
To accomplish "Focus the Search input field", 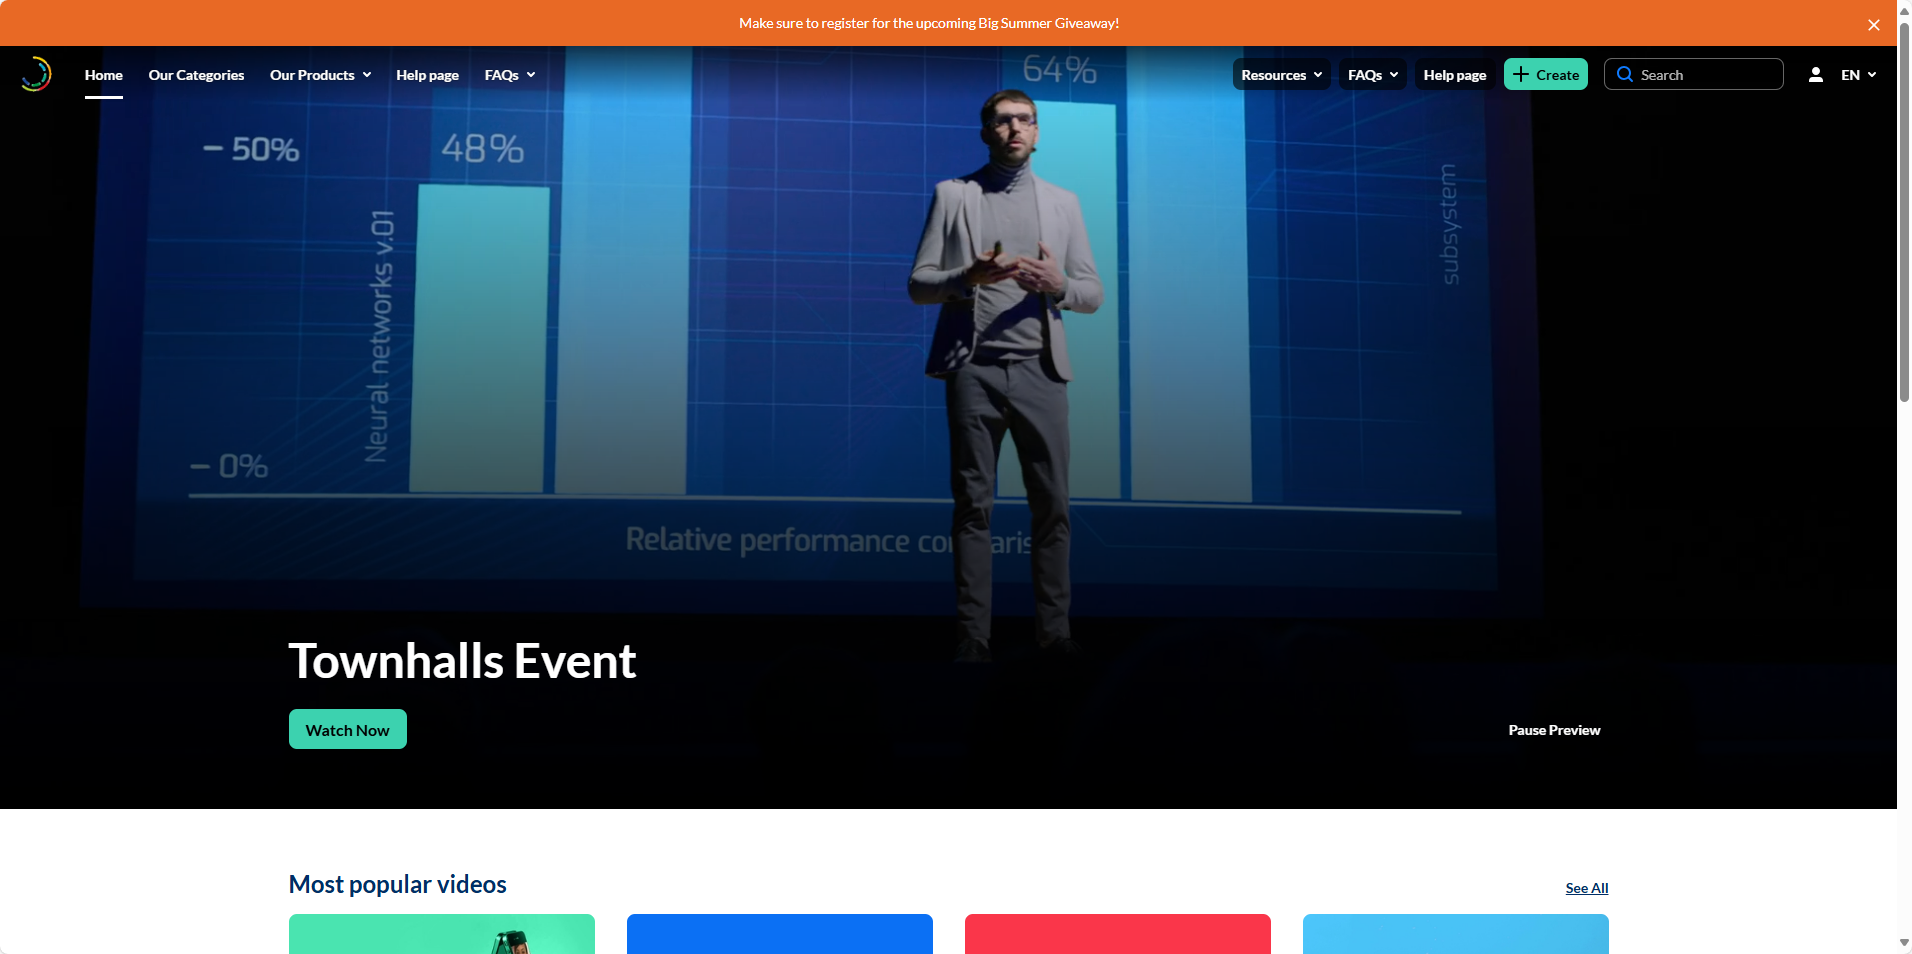I will click(1694, 75).
